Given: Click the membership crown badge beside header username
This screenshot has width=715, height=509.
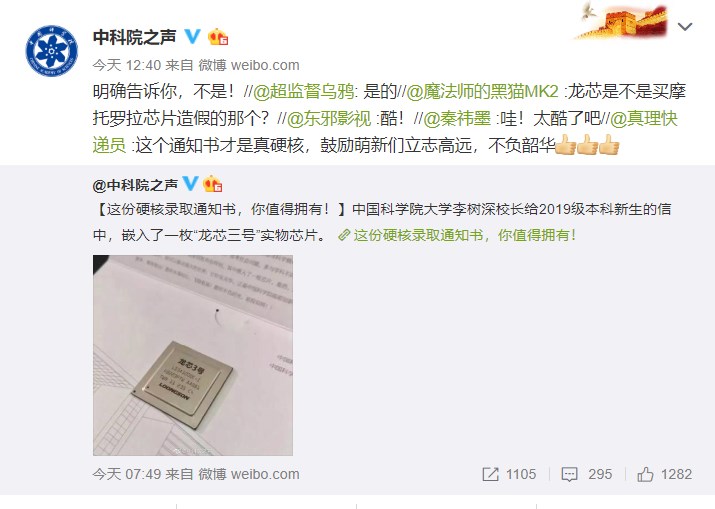Looking at the screenshot, I should [x=218, y=36].
